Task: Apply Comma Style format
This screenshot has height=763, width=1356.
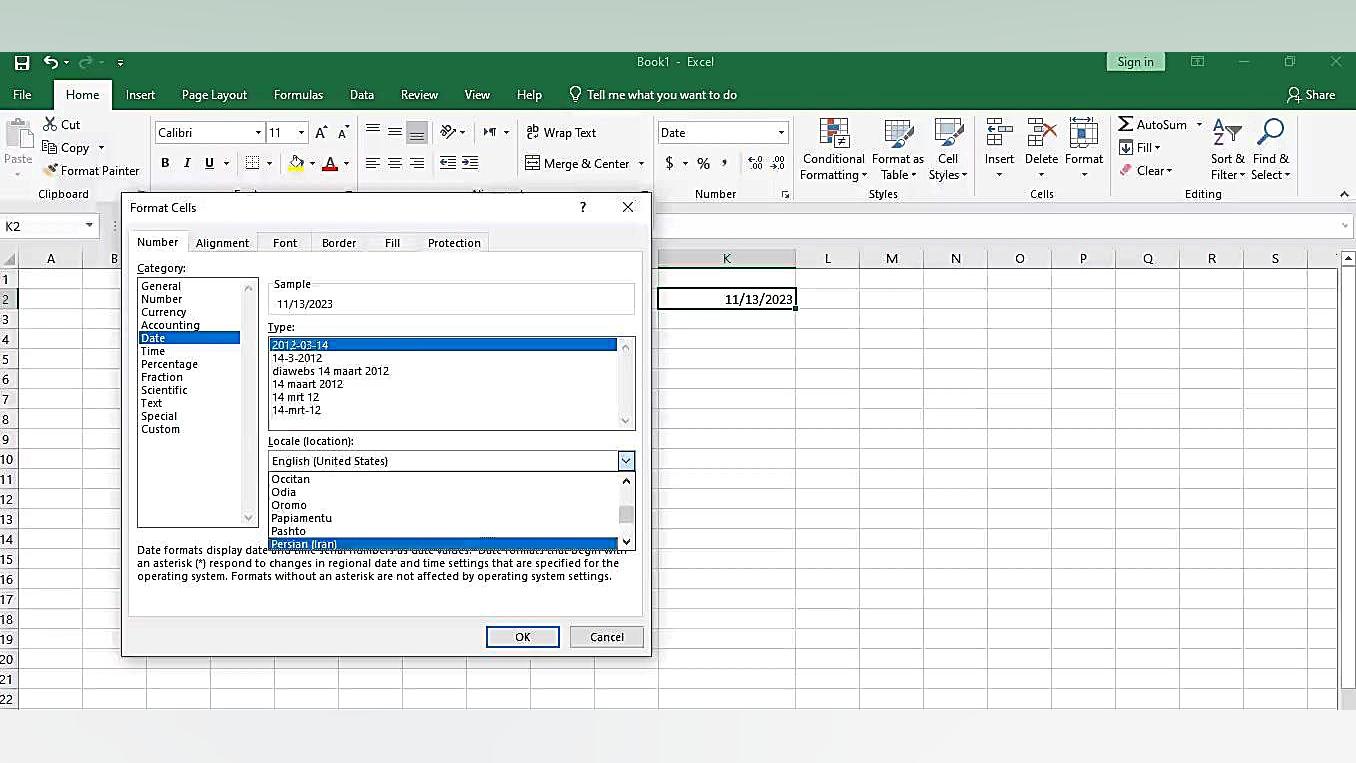Action: point(724,163)
